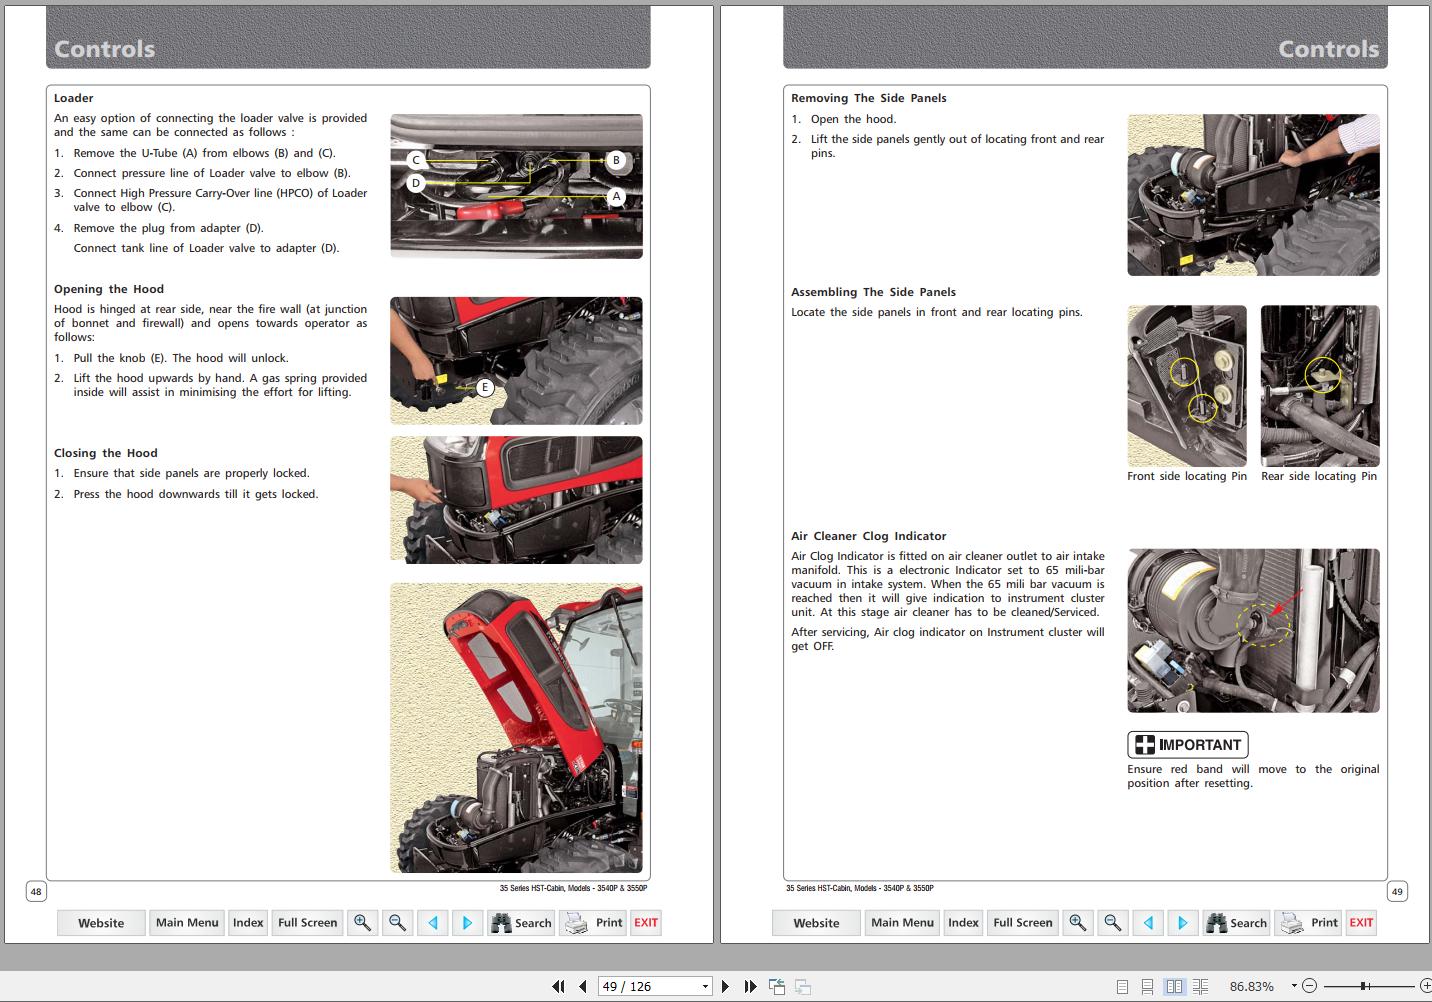Click left page's blue forward arrow
Image resolution: width=1432 pixels, height=1002 pixels.
pos(467,923)
